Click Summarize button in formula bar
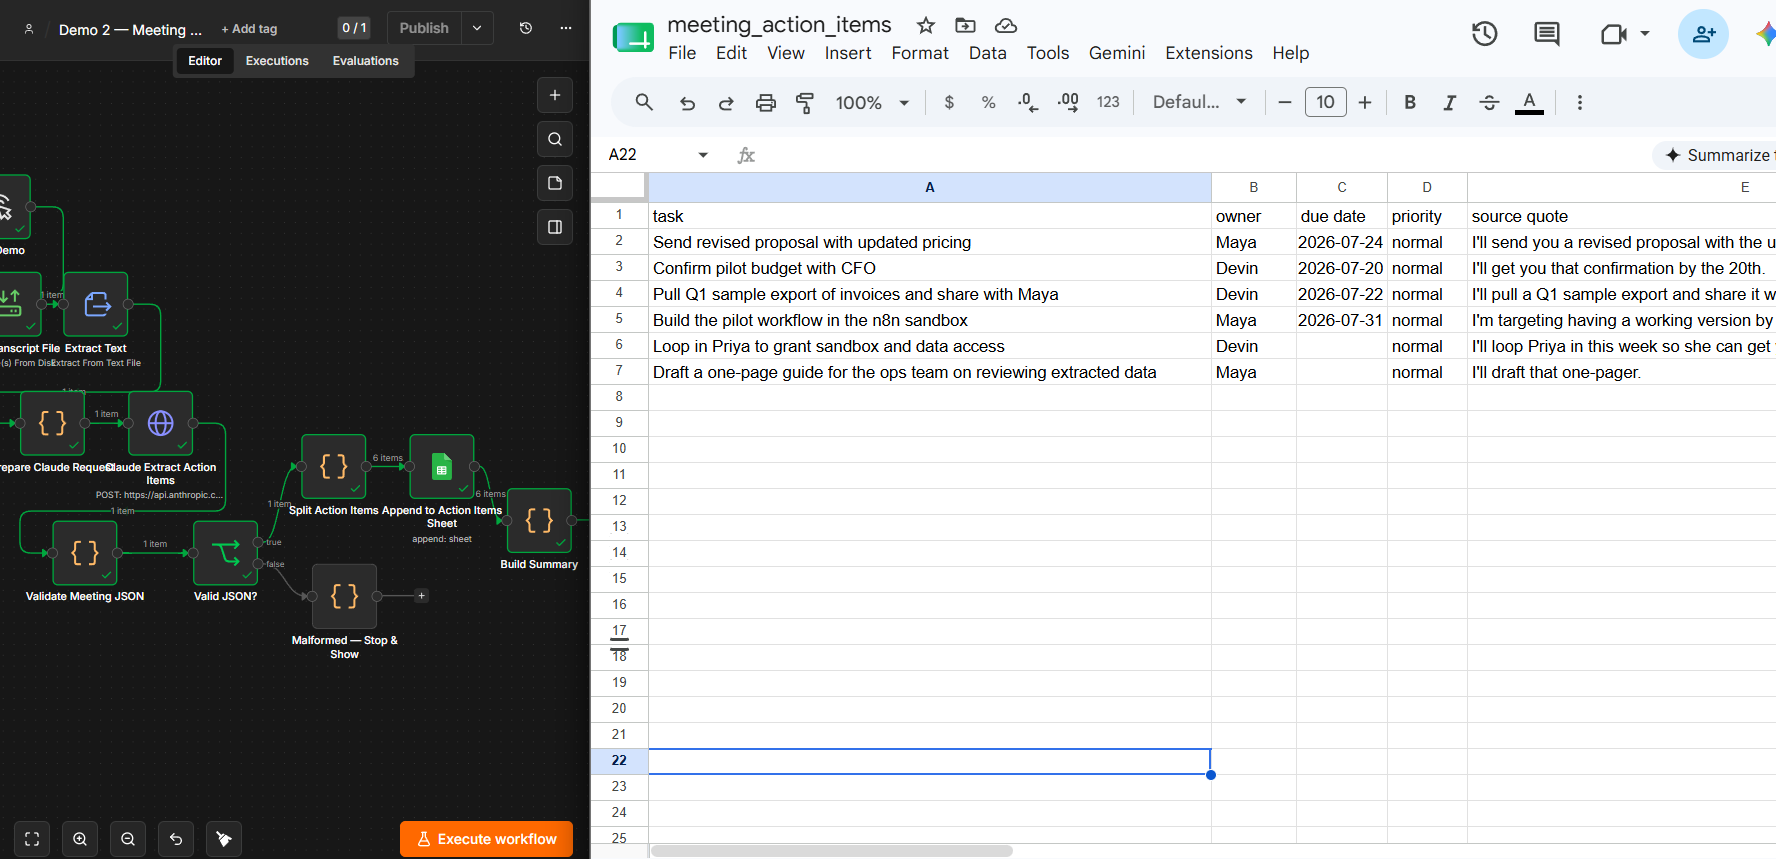The image size is (1776, 859). 1715,155
